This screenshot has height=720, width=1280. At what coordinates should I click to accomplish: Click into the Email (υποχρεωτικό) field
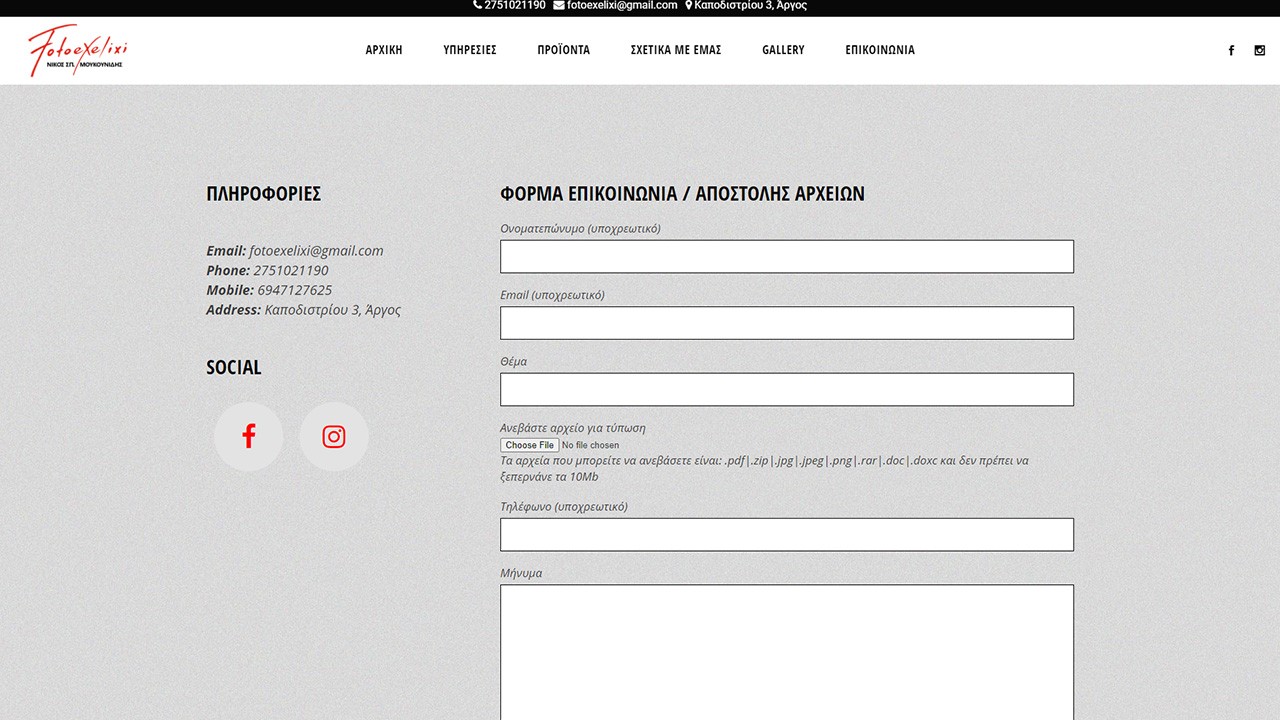coord(786,323)
